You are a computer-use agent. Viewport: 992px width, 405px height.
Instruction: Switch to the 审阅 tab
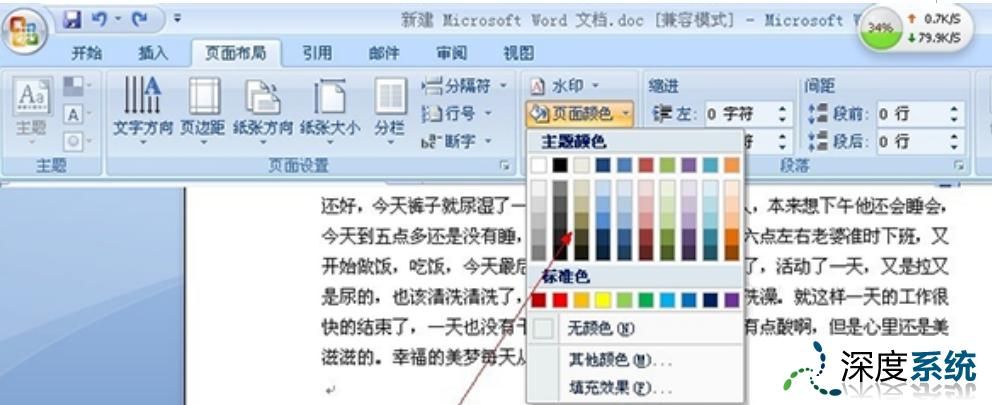[452, 53]
